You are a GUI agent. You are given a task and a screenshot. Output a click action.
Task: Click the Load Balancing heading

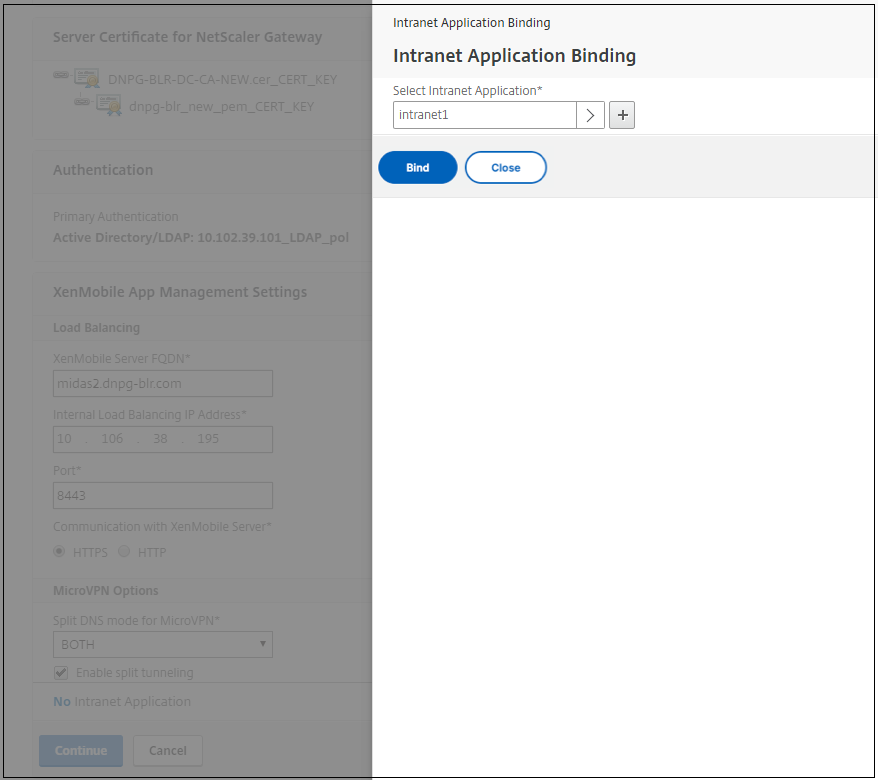coord(96,328)
